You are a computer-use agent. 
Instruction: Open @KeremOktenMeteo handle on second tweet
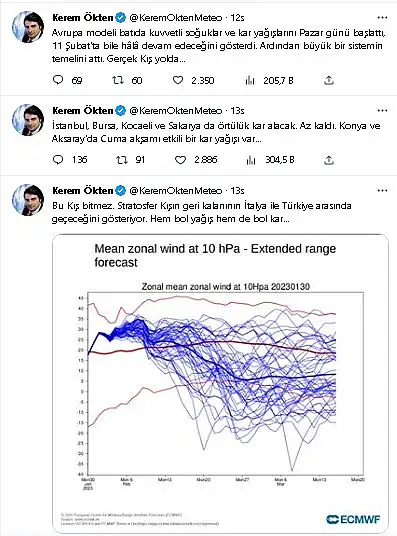pos(176,110)
